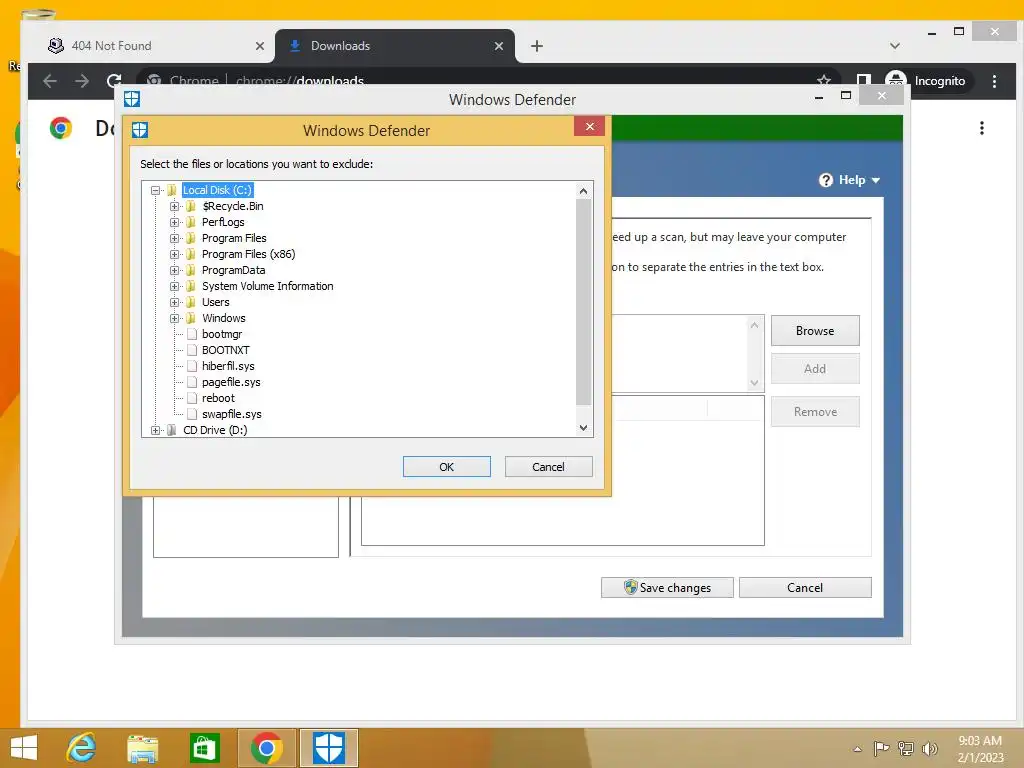1024x768 pixels.
Task: Open Chrome tab search chevron
Action: tap(895, 46)
